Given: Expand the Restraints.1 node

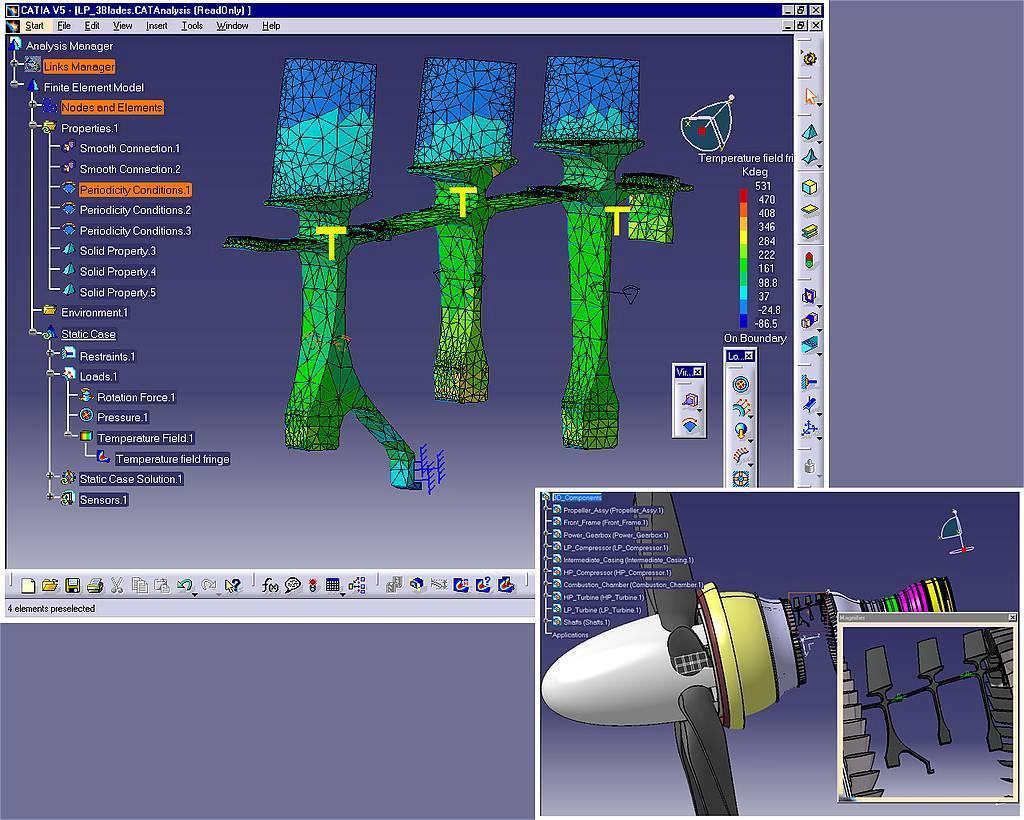Looking at the screenshot, I should pos(50,354).
